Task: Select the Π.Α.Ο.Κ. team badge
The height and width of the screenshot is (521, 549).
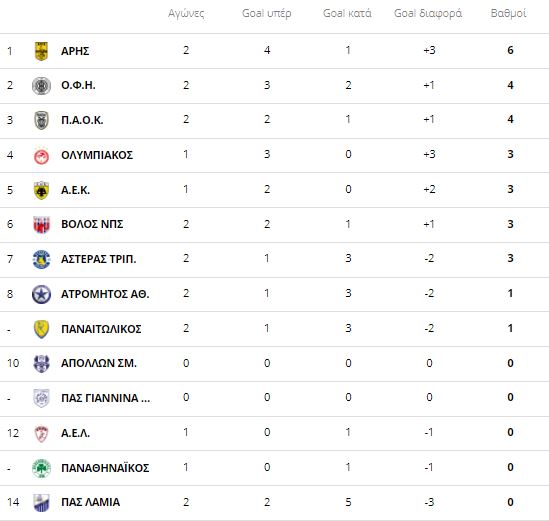Action: pyautogui.click(x=41, y=120)
